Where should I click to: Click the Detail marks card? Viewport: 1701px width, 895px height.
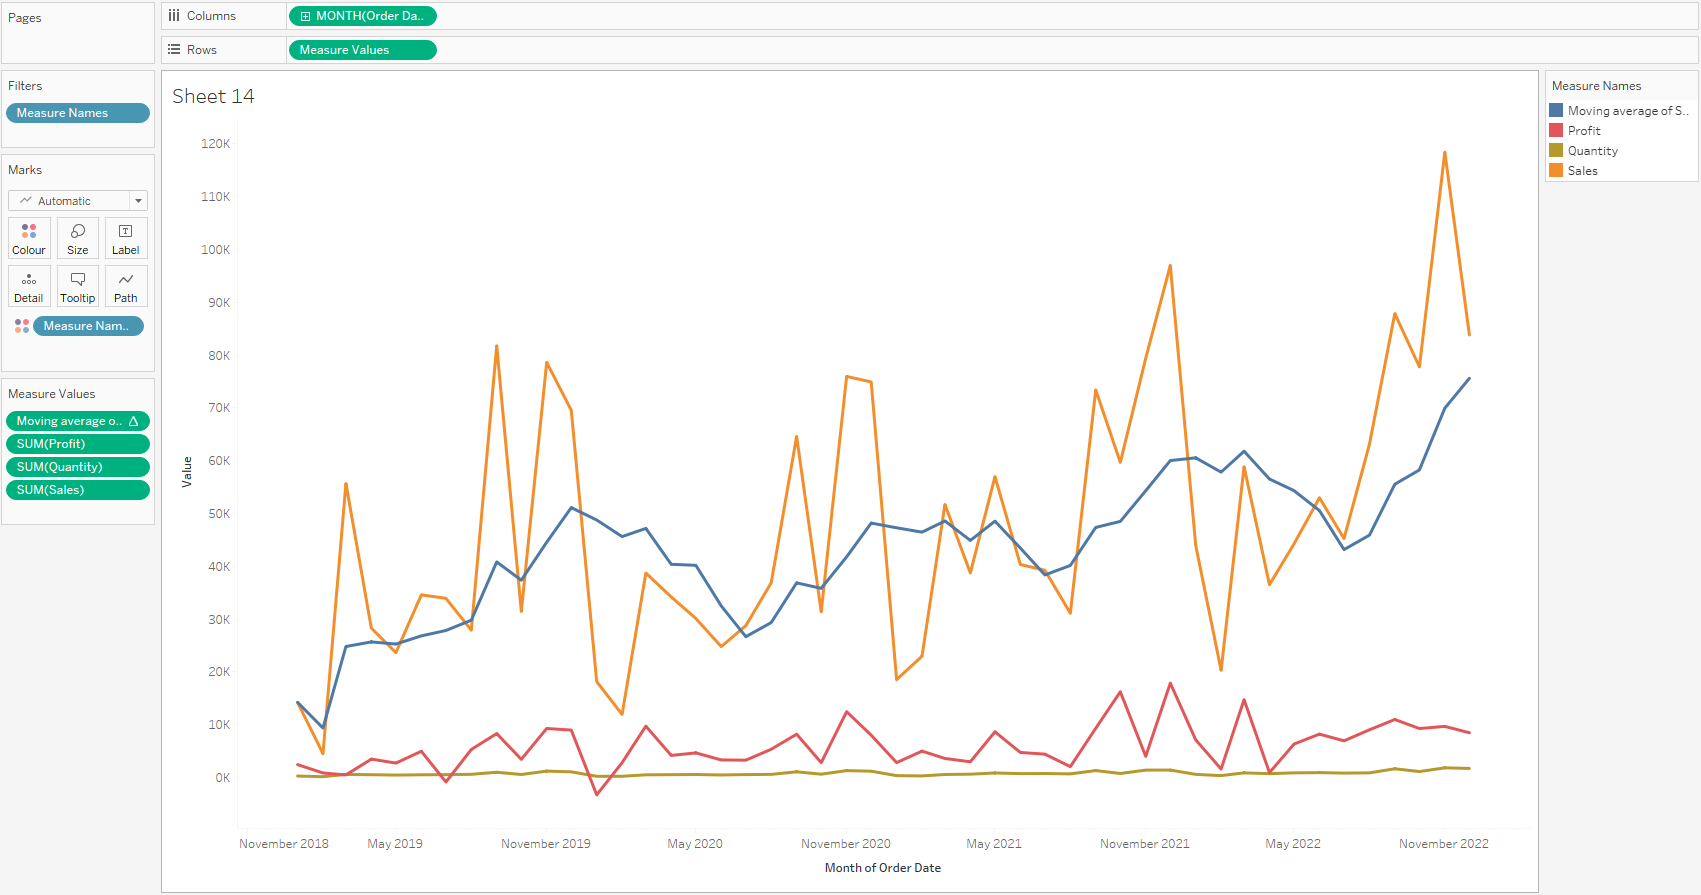29,286
